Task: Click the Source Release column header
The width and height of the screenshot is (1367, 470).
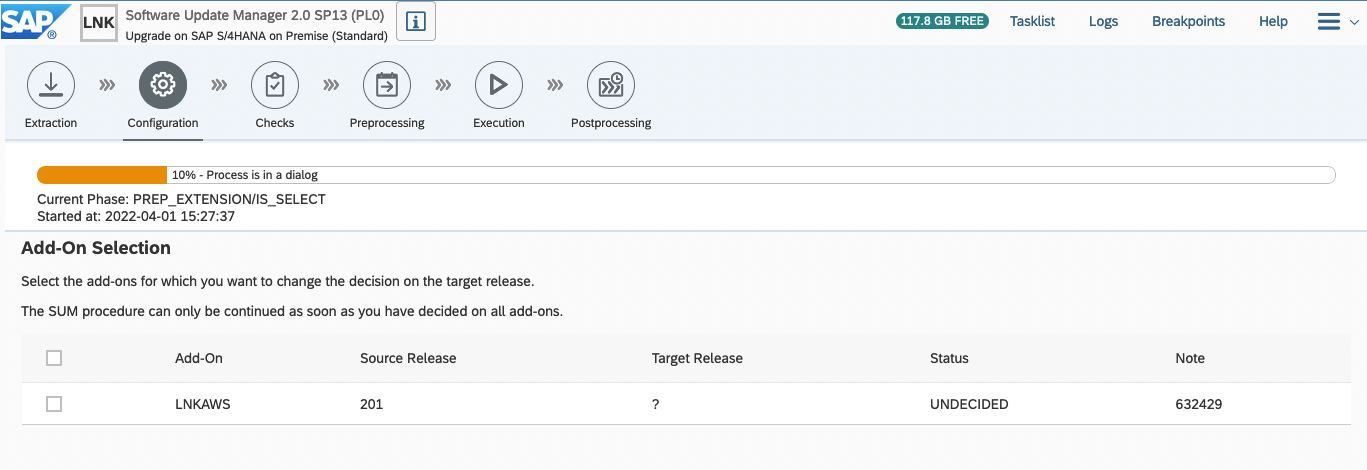Action: click(x=408, y=358)
